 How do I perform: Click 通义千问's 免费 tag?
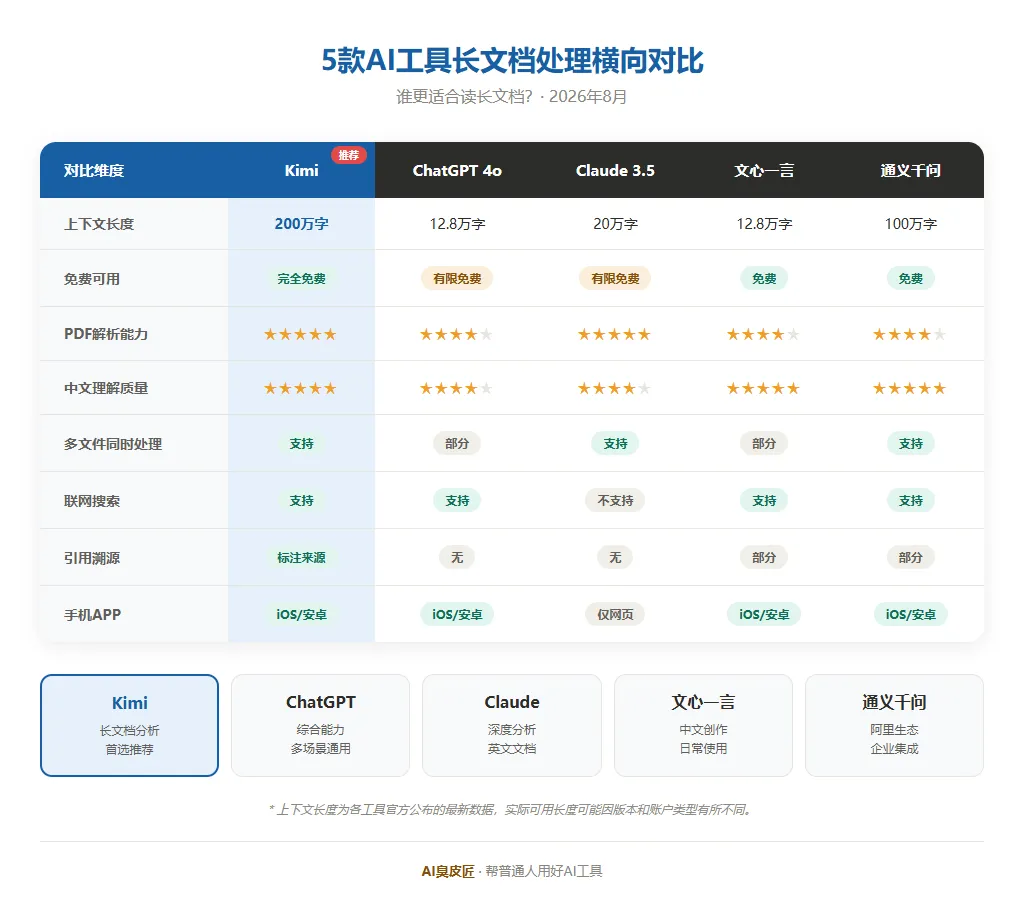(x=910, y=278)
